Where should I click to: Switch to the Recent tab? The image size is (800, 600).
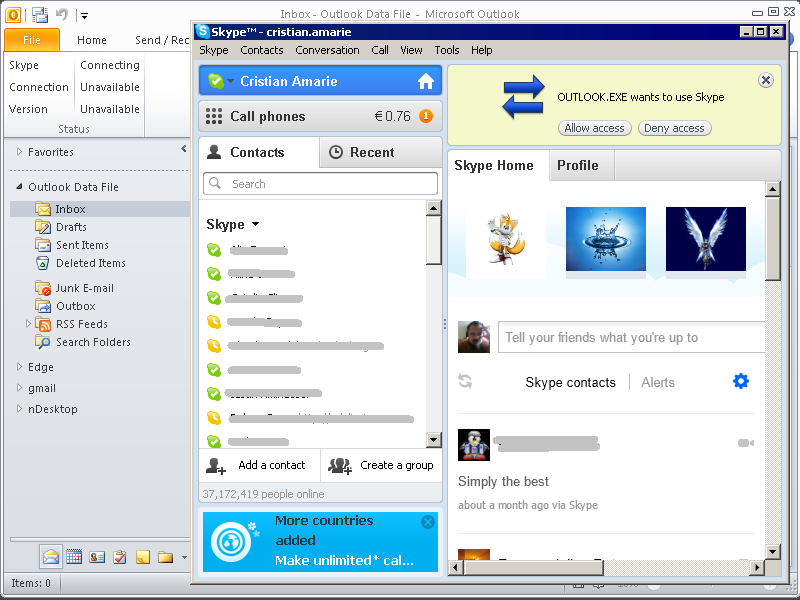click(381, 152)
